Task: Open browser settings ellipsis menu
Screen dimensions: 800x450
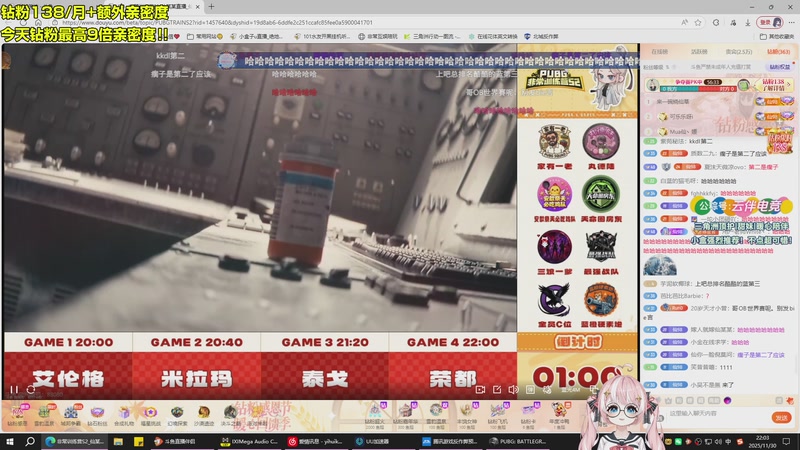Action: pyautogui.click(x=791, y=22)
